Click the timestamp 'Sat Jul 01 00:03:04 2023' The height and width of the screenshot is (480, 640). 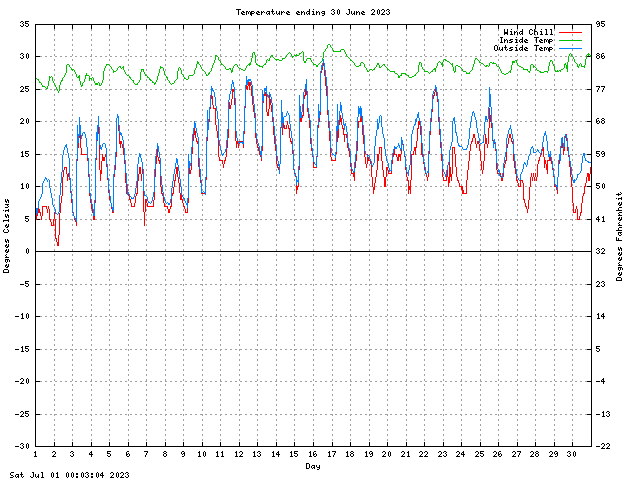click(69, 475)
